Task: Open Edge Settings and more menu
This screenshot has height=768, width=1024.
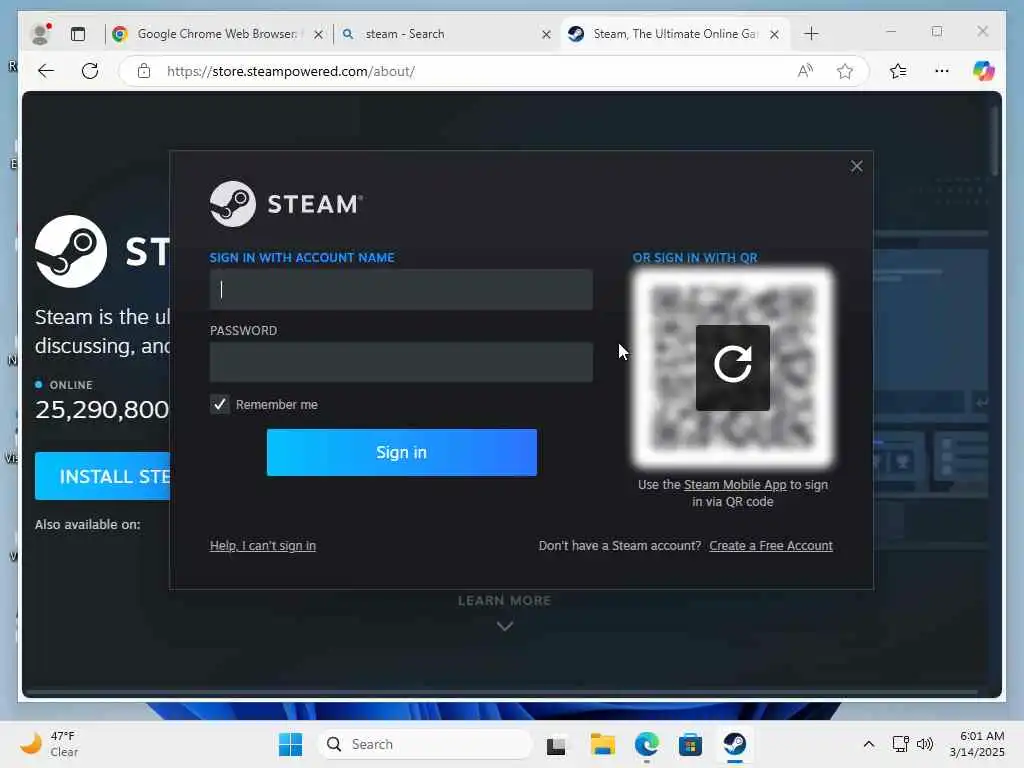Action: click(x=942, y=71)
